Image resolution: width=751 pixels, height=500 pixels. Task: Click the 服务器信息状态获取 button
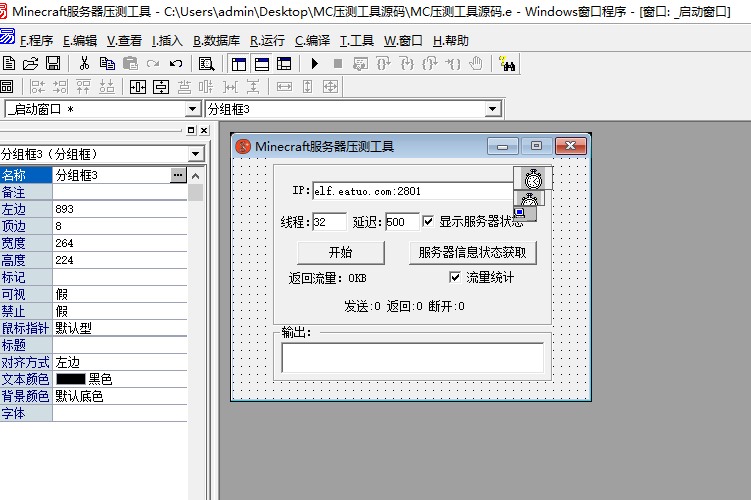[x=472, y=252]
